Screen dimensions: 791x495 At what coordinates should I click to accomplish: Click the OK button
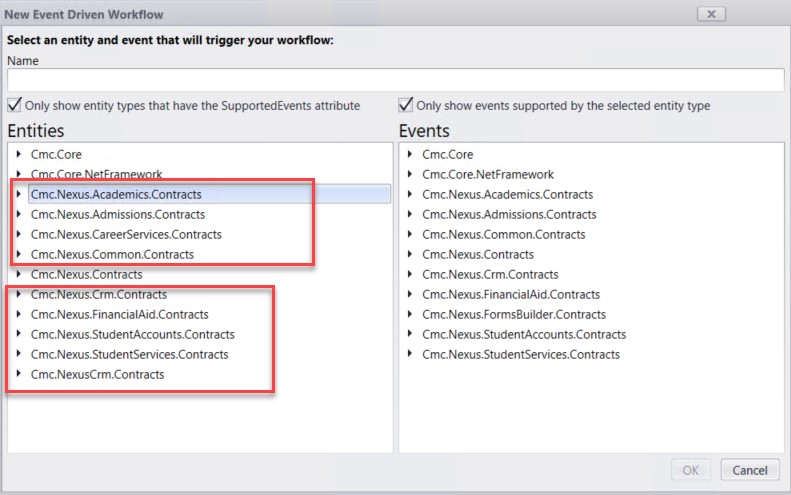click(x=690, y=470)
